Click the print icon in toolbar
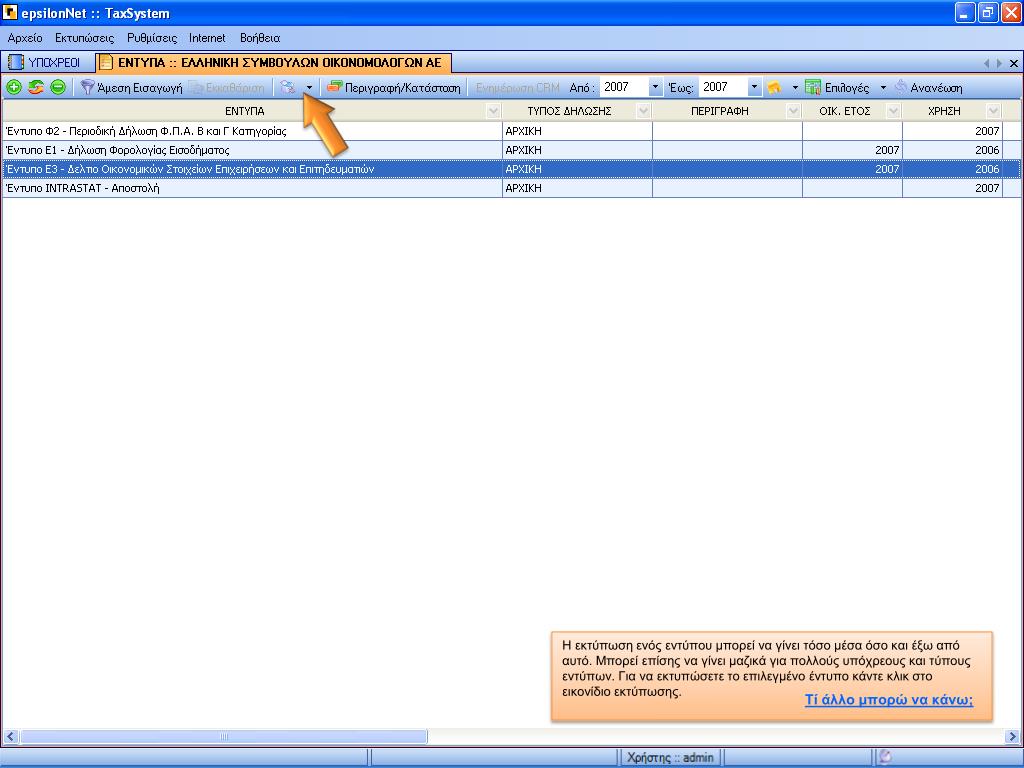1024x768 pixels. pos(288,87)
